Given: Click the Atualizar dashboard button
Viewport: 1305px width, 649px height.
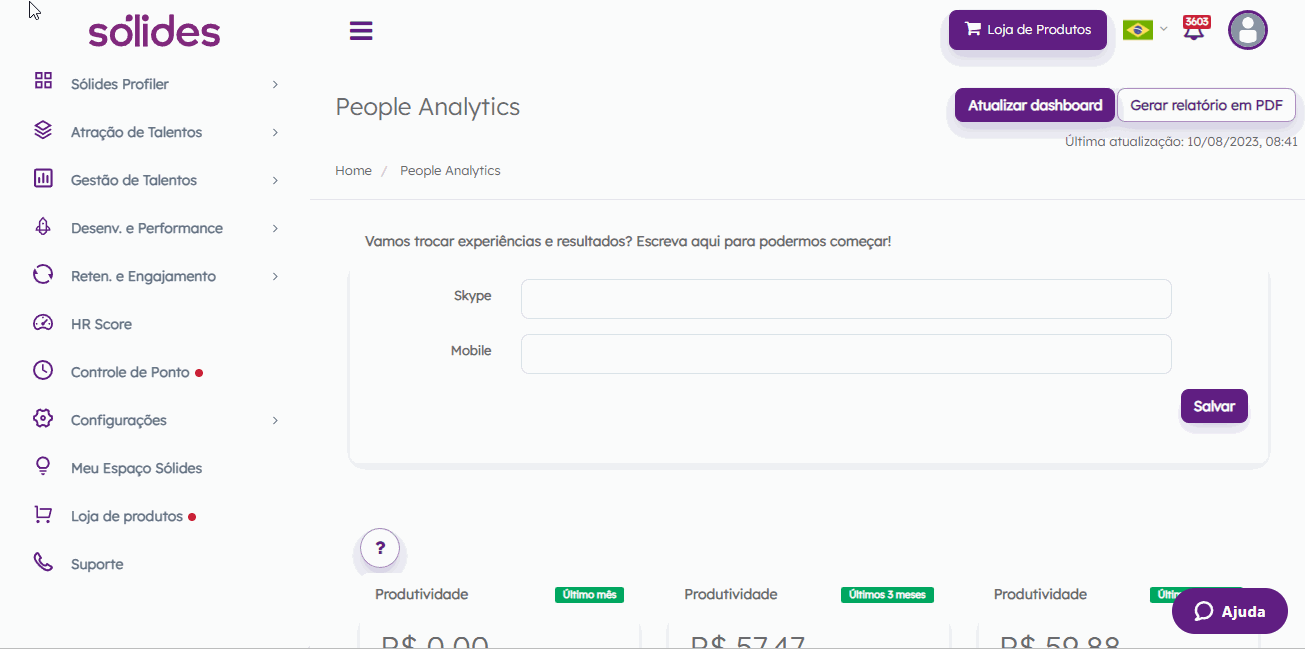Looking at the screenshot, I should point(1035,105).
